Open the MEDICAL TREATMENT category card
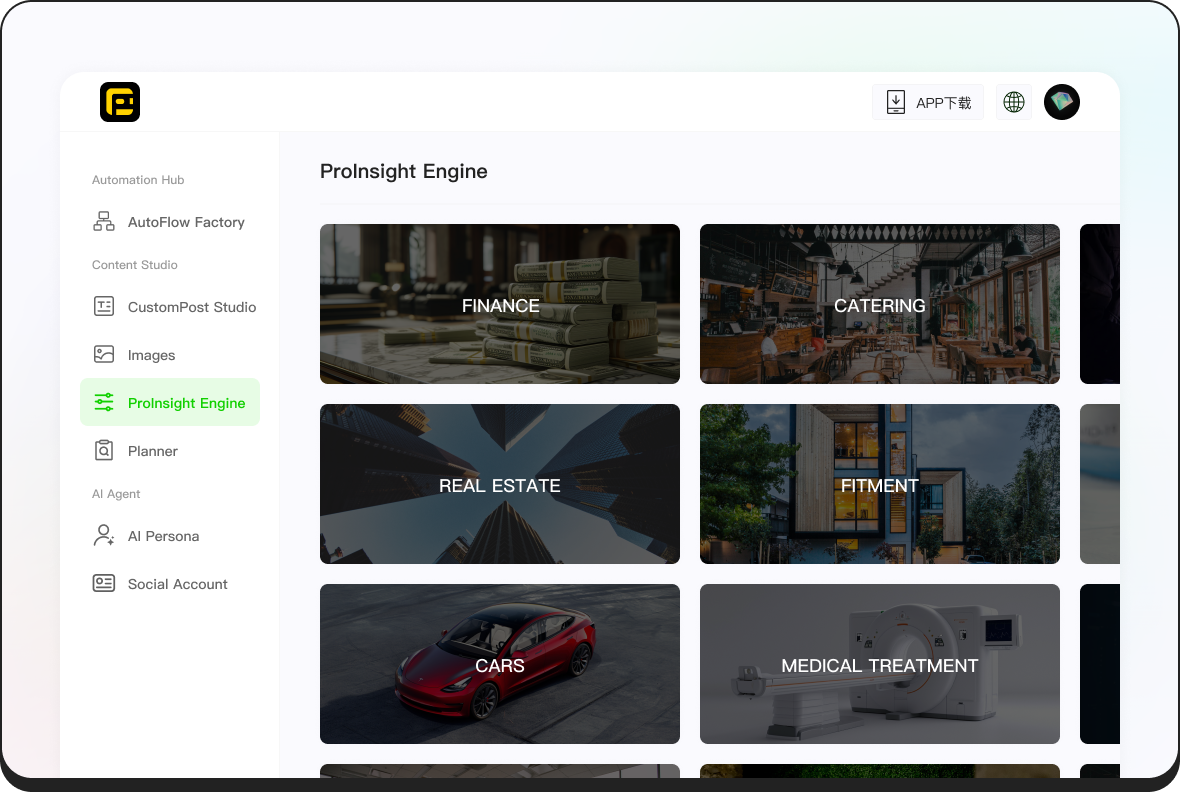Screen dimensions: 1180x792 click(x=880, y=664)
